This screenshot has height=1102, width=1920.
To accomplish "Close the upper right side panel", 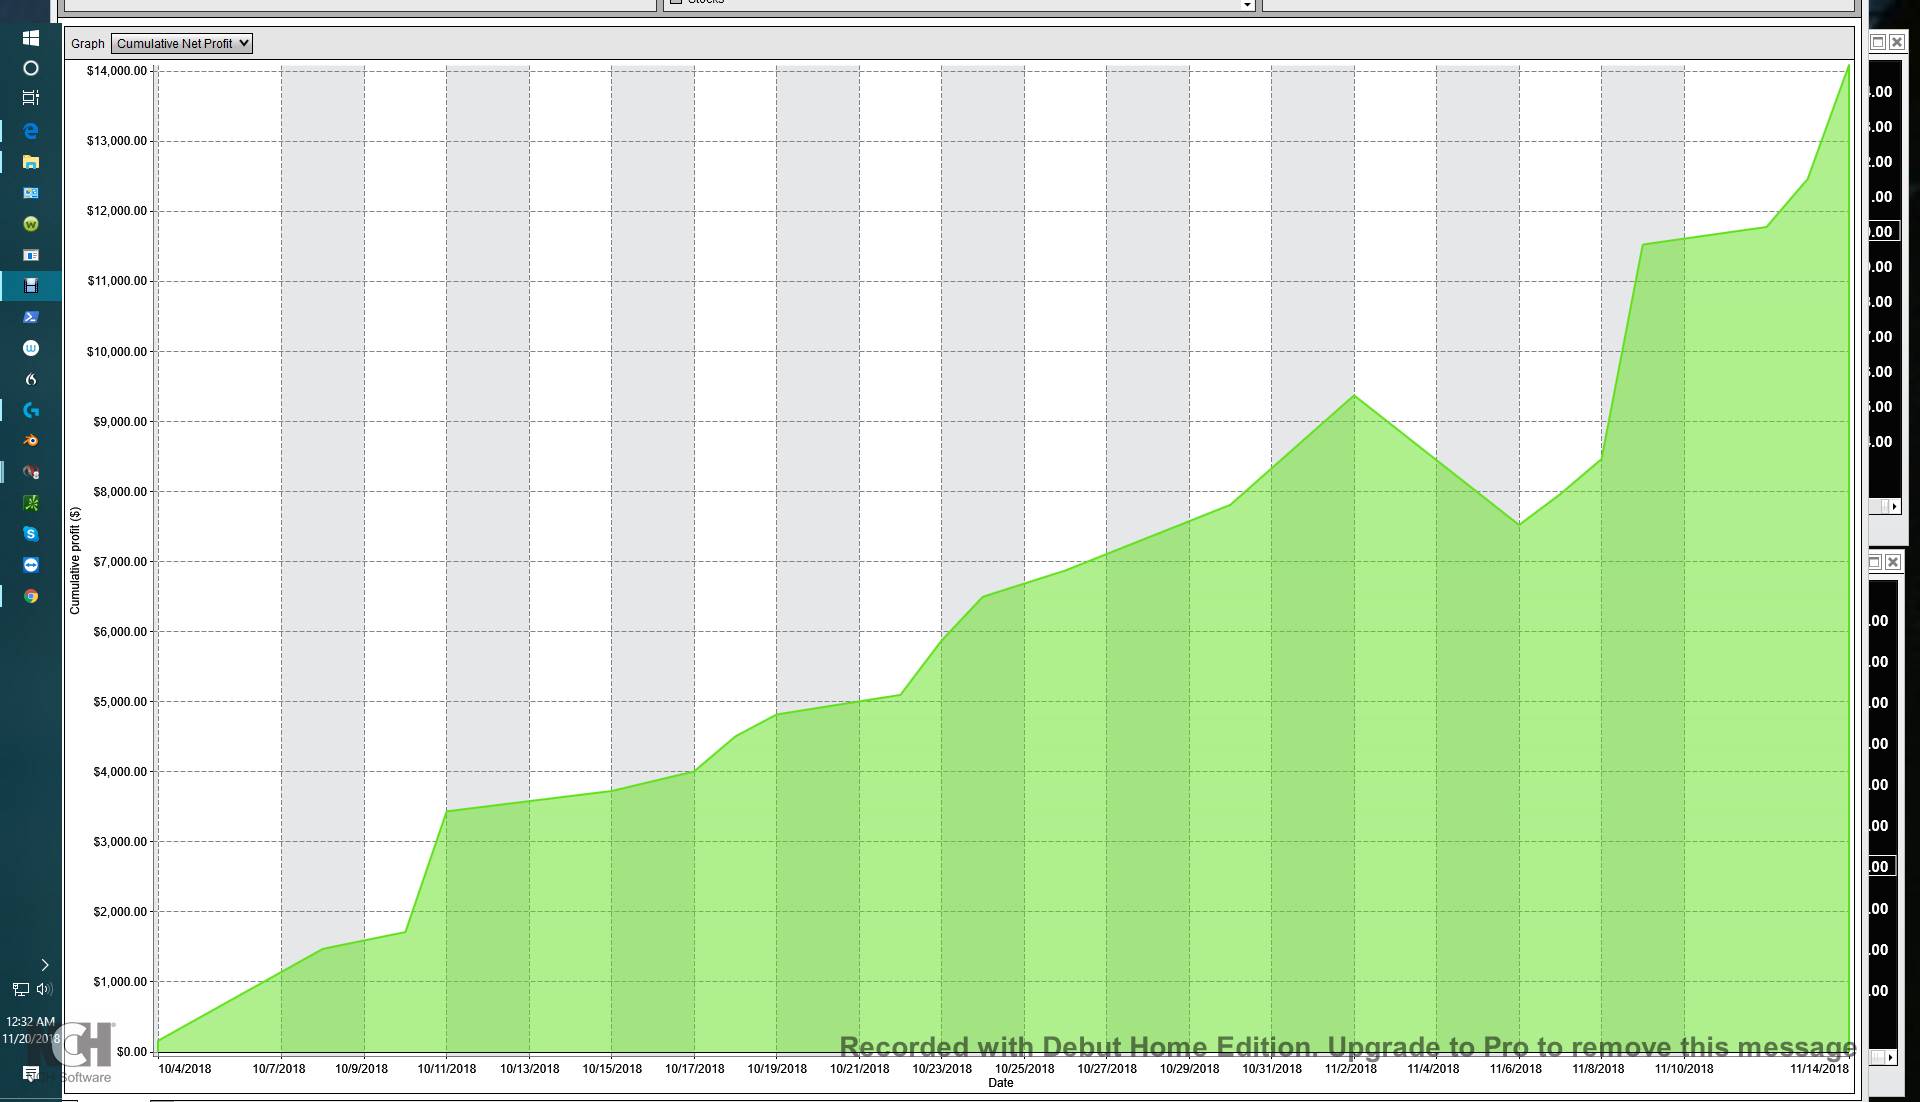I will click(1897, 42).
